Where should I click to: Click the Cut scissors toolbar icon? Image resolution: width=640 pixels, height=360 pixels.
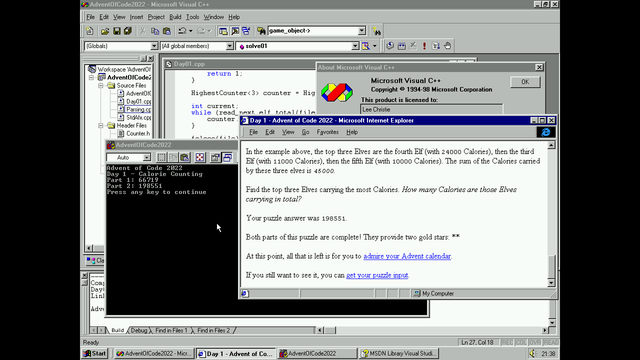[143, 31]
